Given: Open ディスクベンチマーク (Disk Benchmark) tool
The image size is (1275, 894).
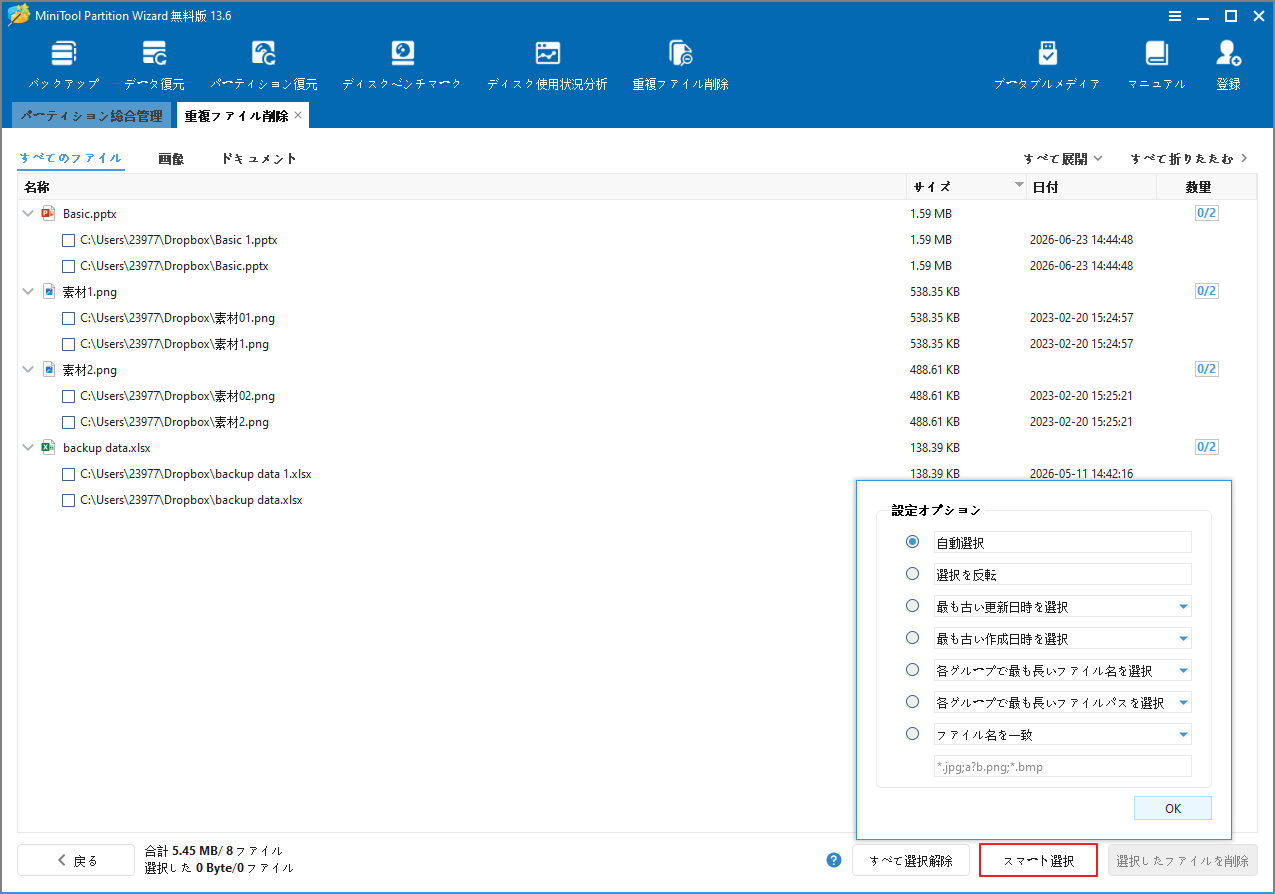Looking at the screenshot, I should tap(402, 66).
